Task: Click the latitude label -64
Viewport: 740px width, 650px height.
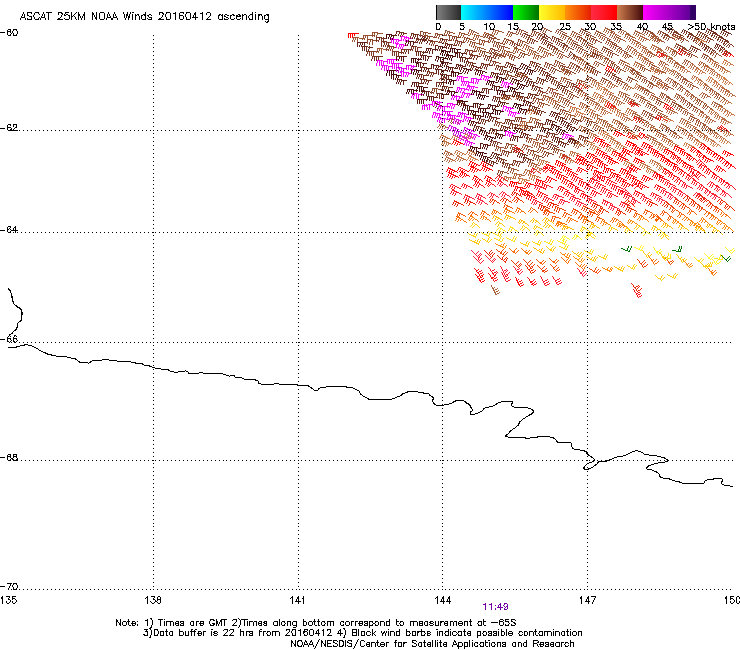Action: 9,229
